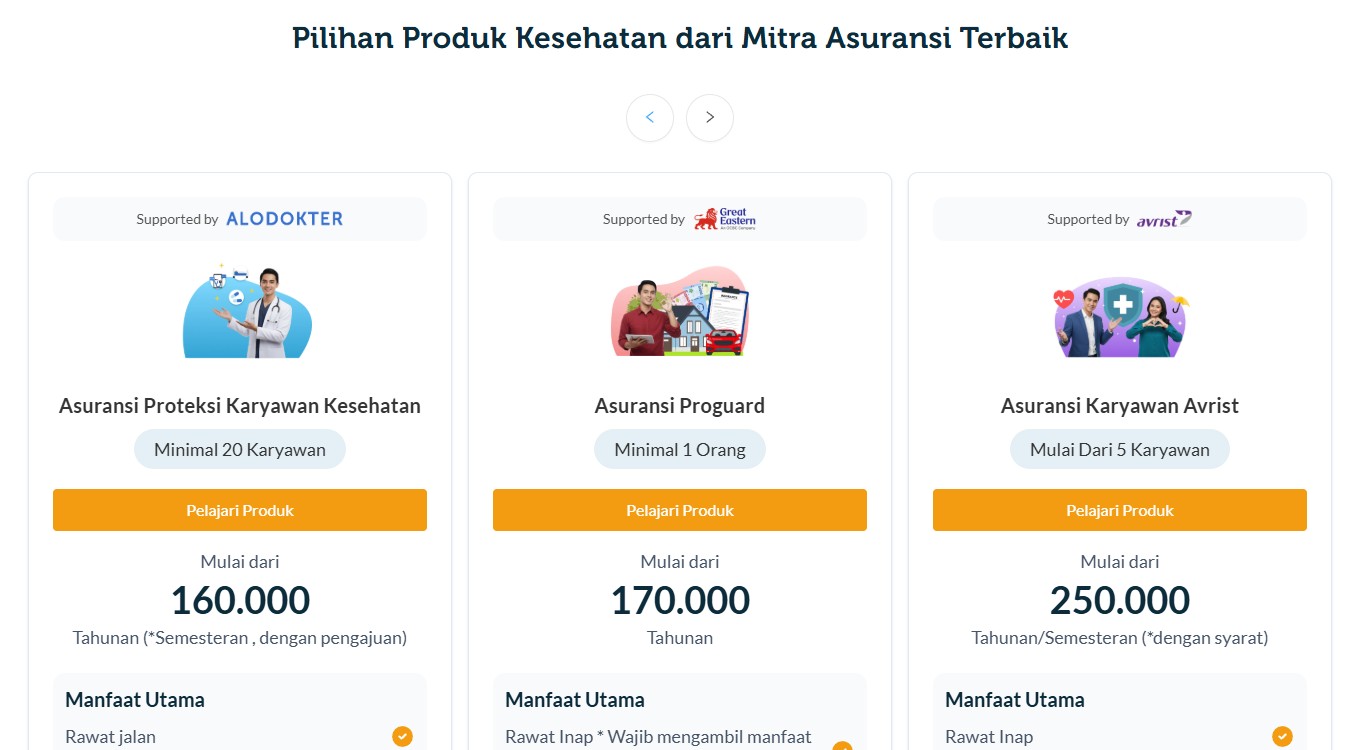Click the house and car illustration on Proguard card
1359x750 pixels.
pos(680,311)
